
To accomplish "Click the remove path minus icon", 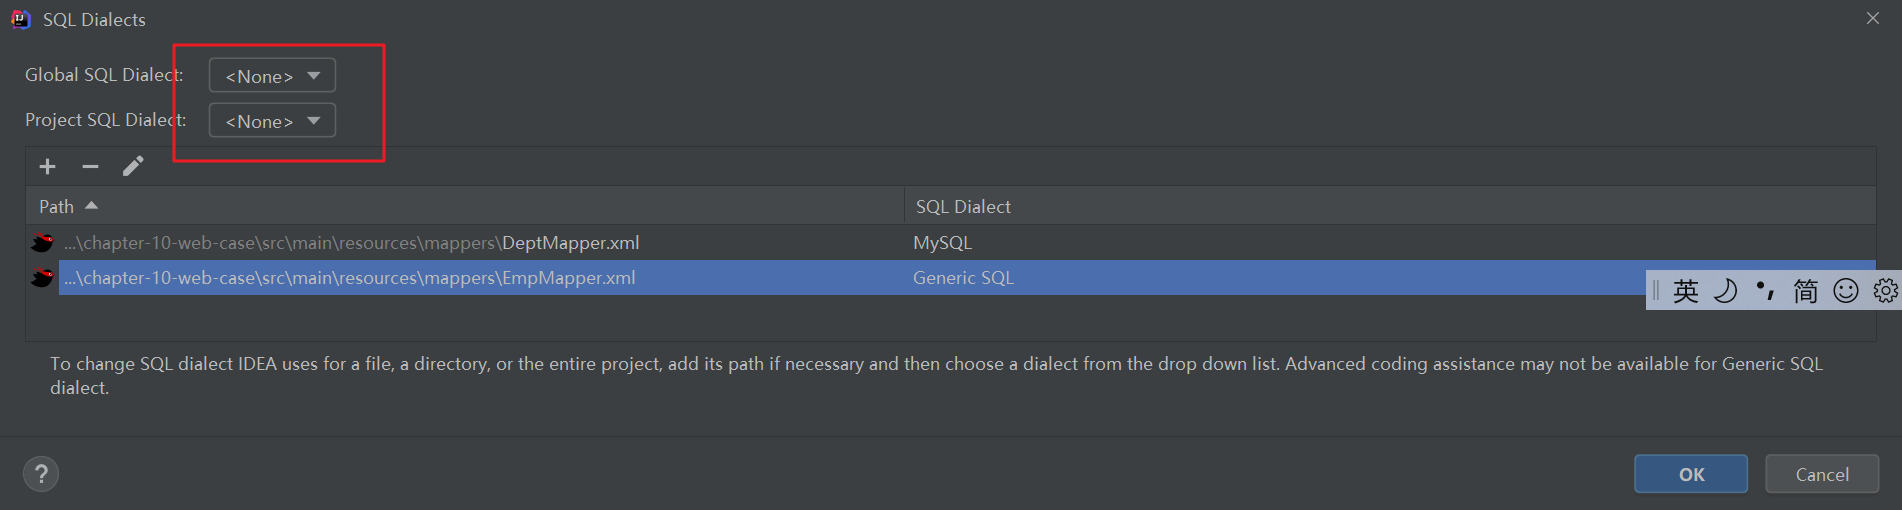I will [x=90, y=166].
